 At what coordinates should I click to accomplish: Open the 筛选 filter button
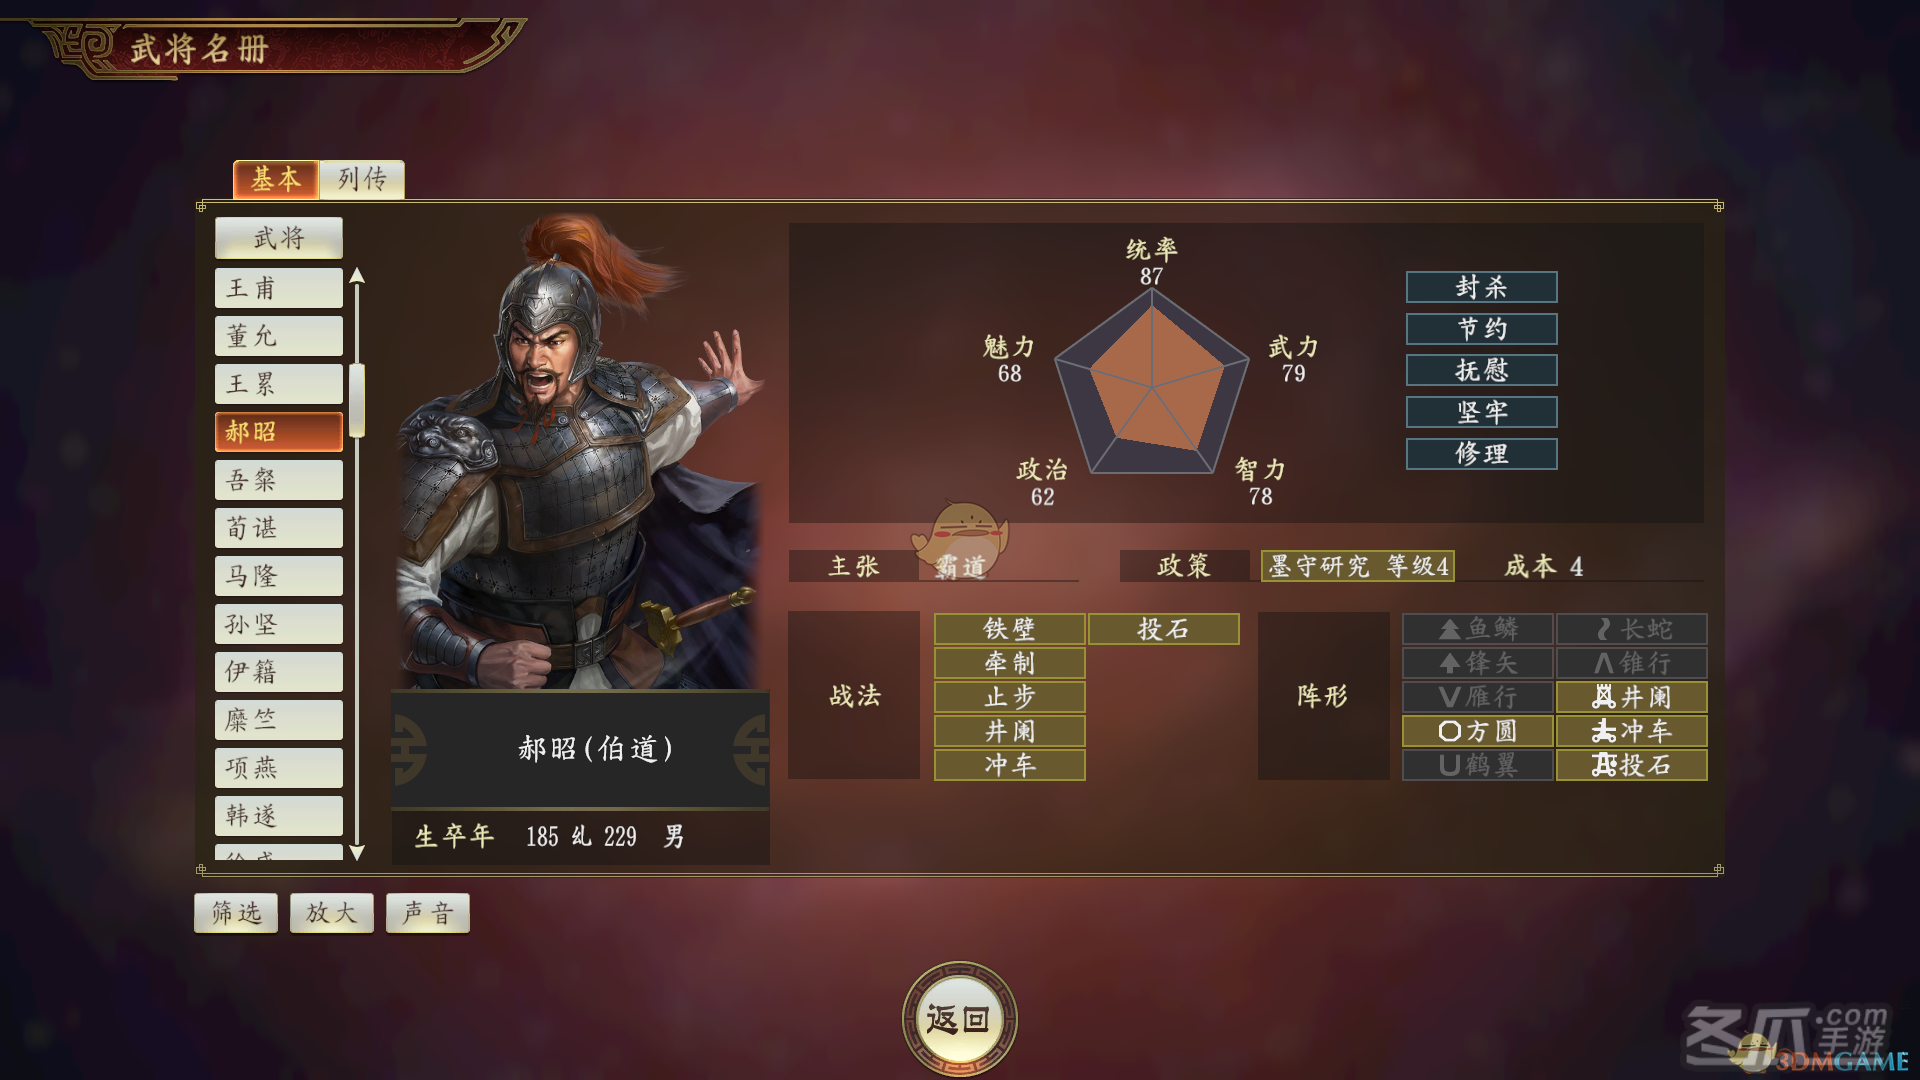pos(236,913)
